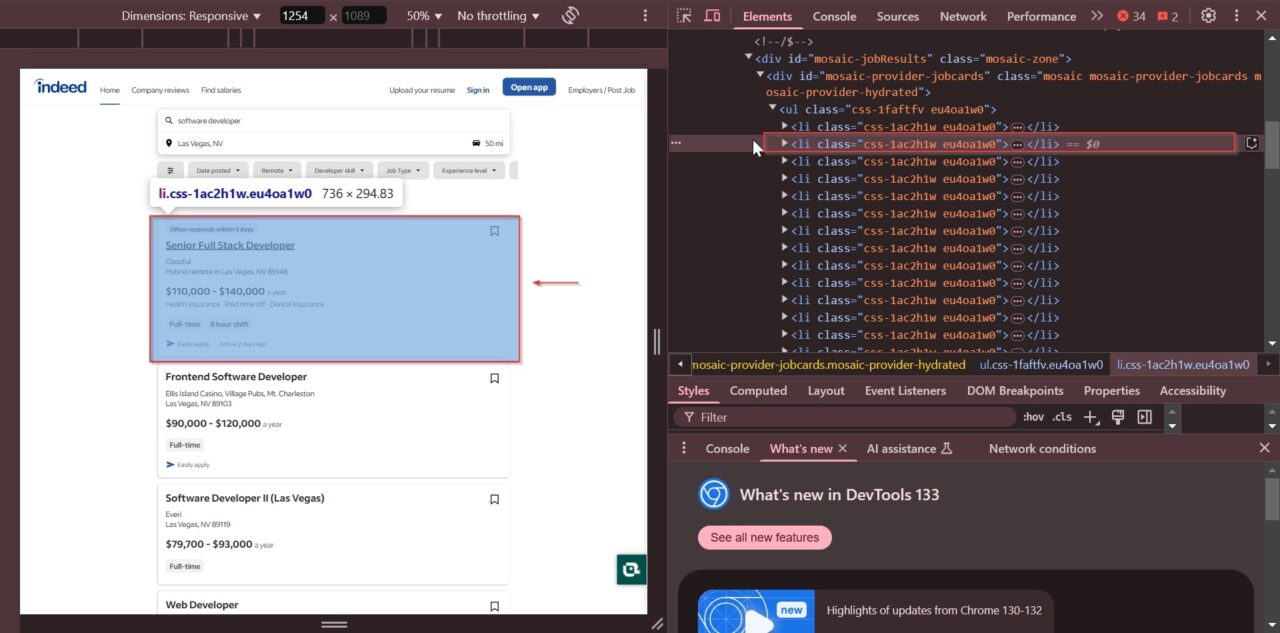Open the Computed styles tab

(x=758, y=391)
